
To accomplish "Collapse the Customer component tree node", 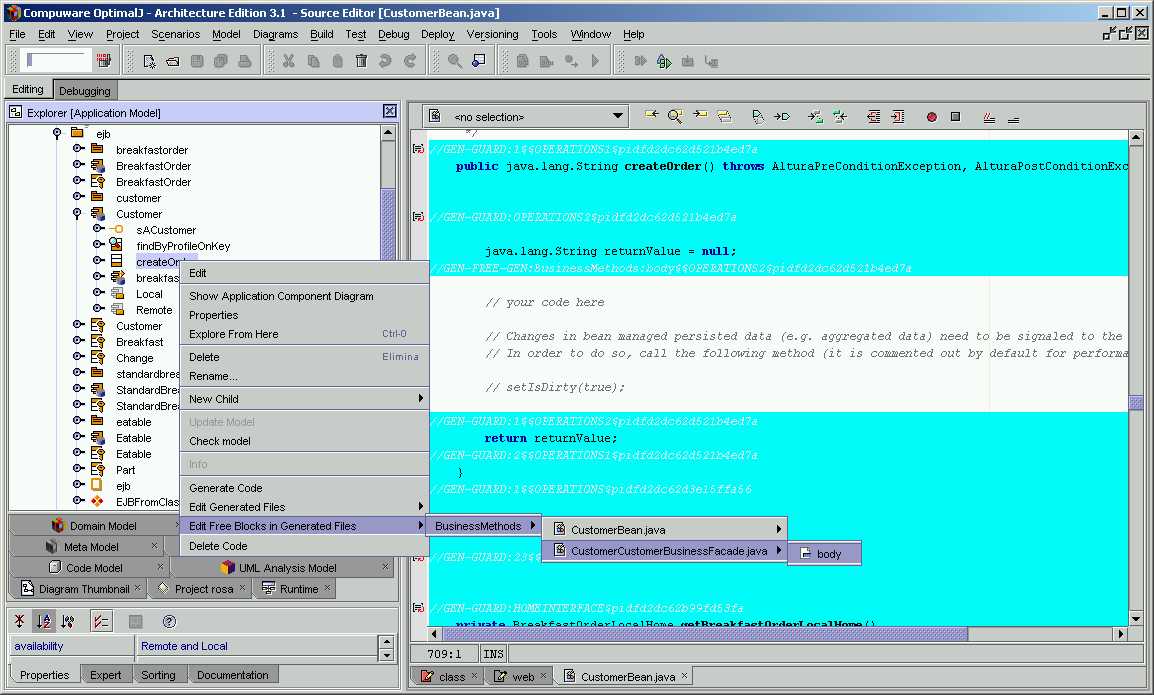I will (77, 214).
